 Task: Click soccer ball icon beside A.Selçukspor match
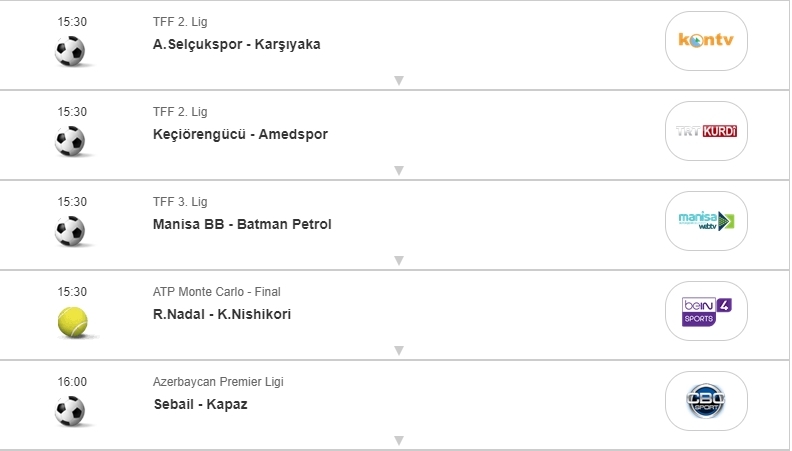pos(70,51)
